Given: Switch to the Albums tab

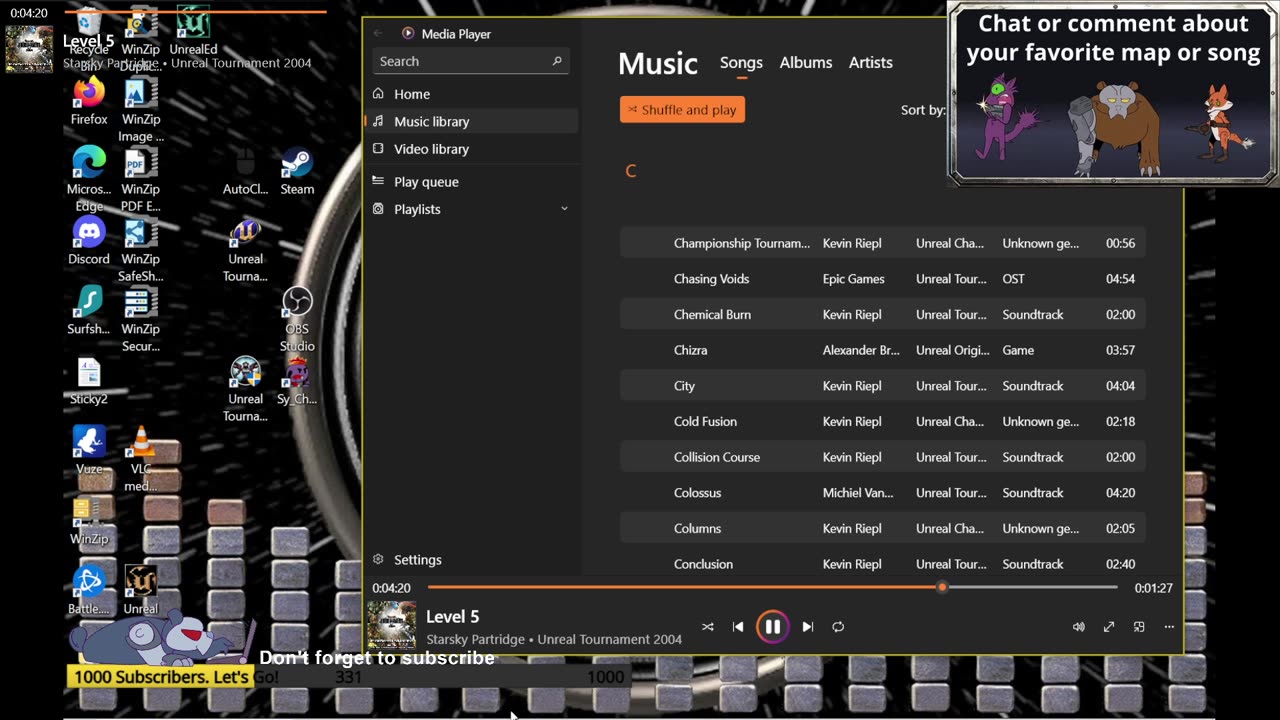Looking at the screenshot, I should coord(806,62).
